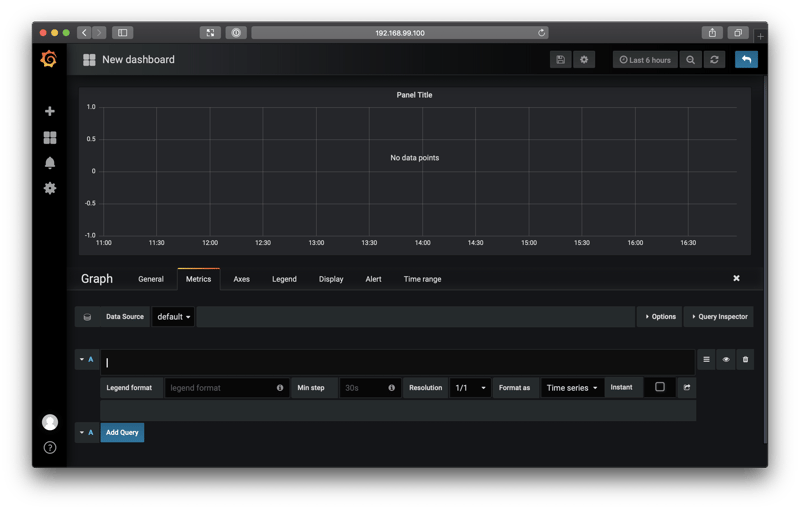The width and height of the screenshot is (800, 510).
Task: Refresh the dashboard with the refresh icon
Action: (x=714, y=60)
